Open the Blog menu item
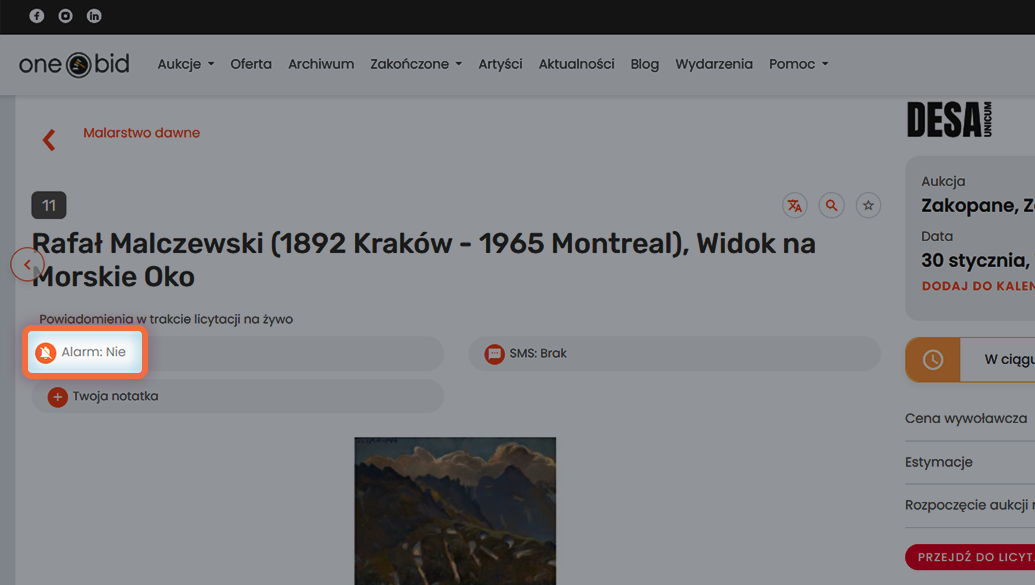The width and height of the screenshot is (1035, 585). click(644, 64)
